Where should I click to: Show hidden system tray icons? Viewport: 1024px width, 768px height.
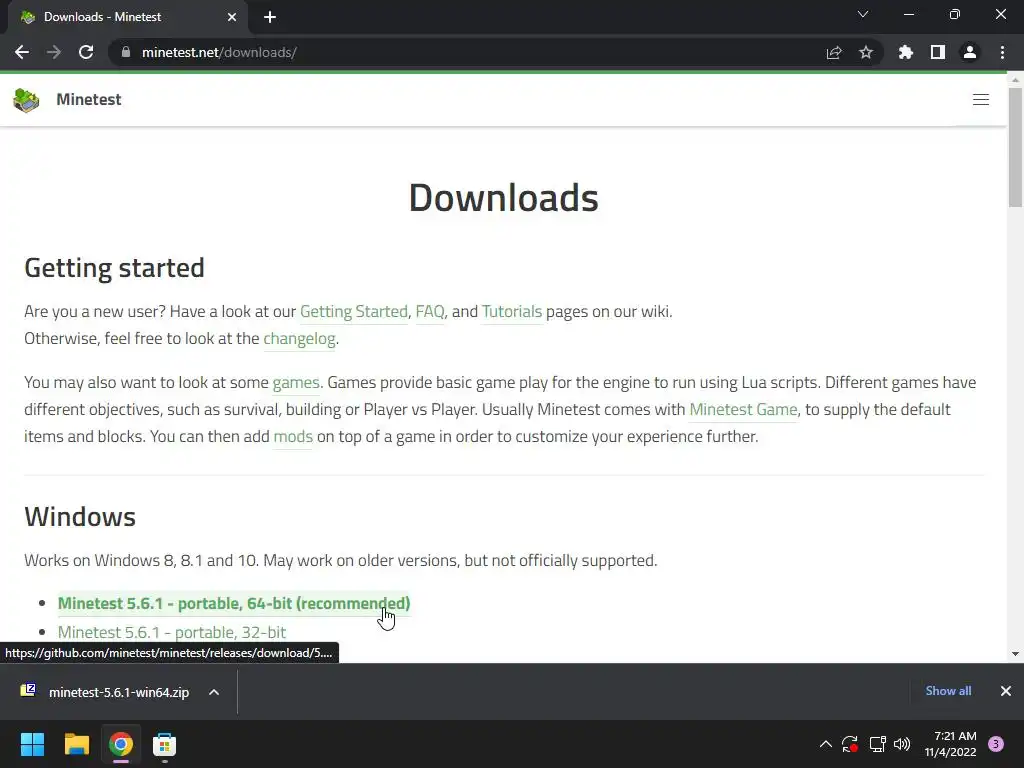pyautogui.click(x=825, y=744)
